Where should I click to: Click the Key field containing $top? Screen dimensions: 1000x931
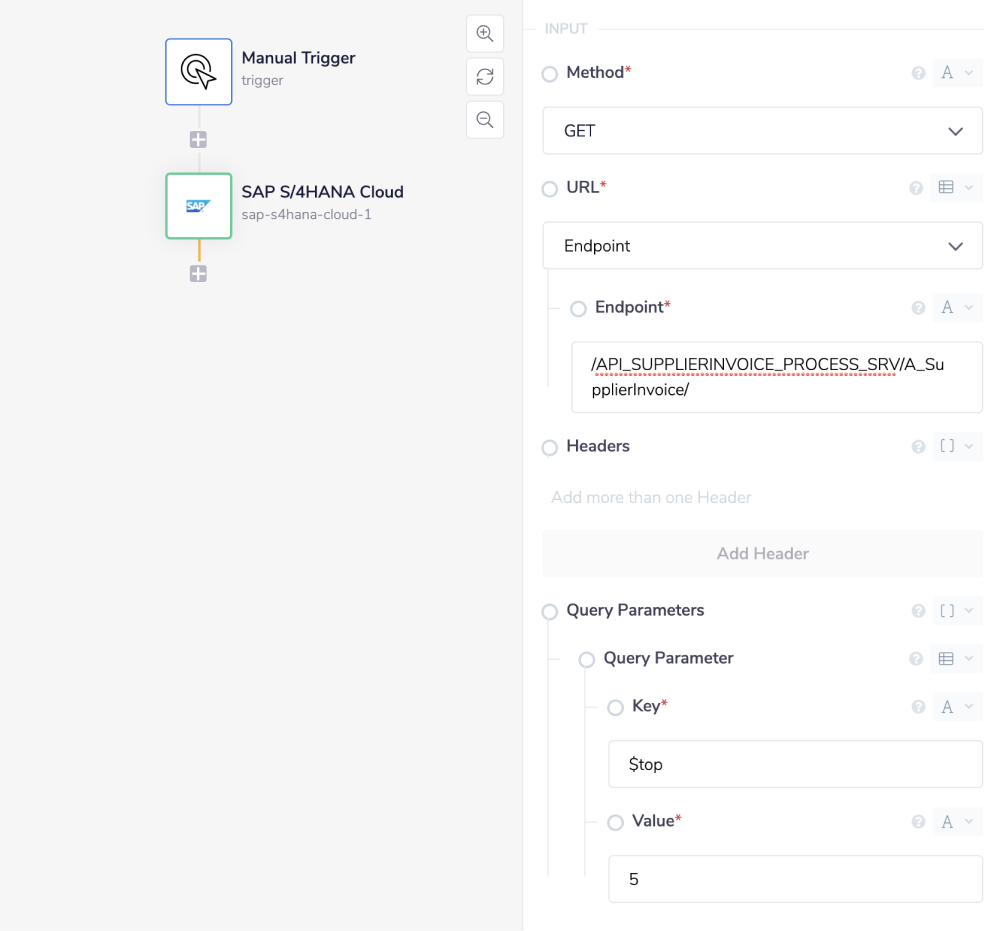pyautogui.click(x=795, y=764)
